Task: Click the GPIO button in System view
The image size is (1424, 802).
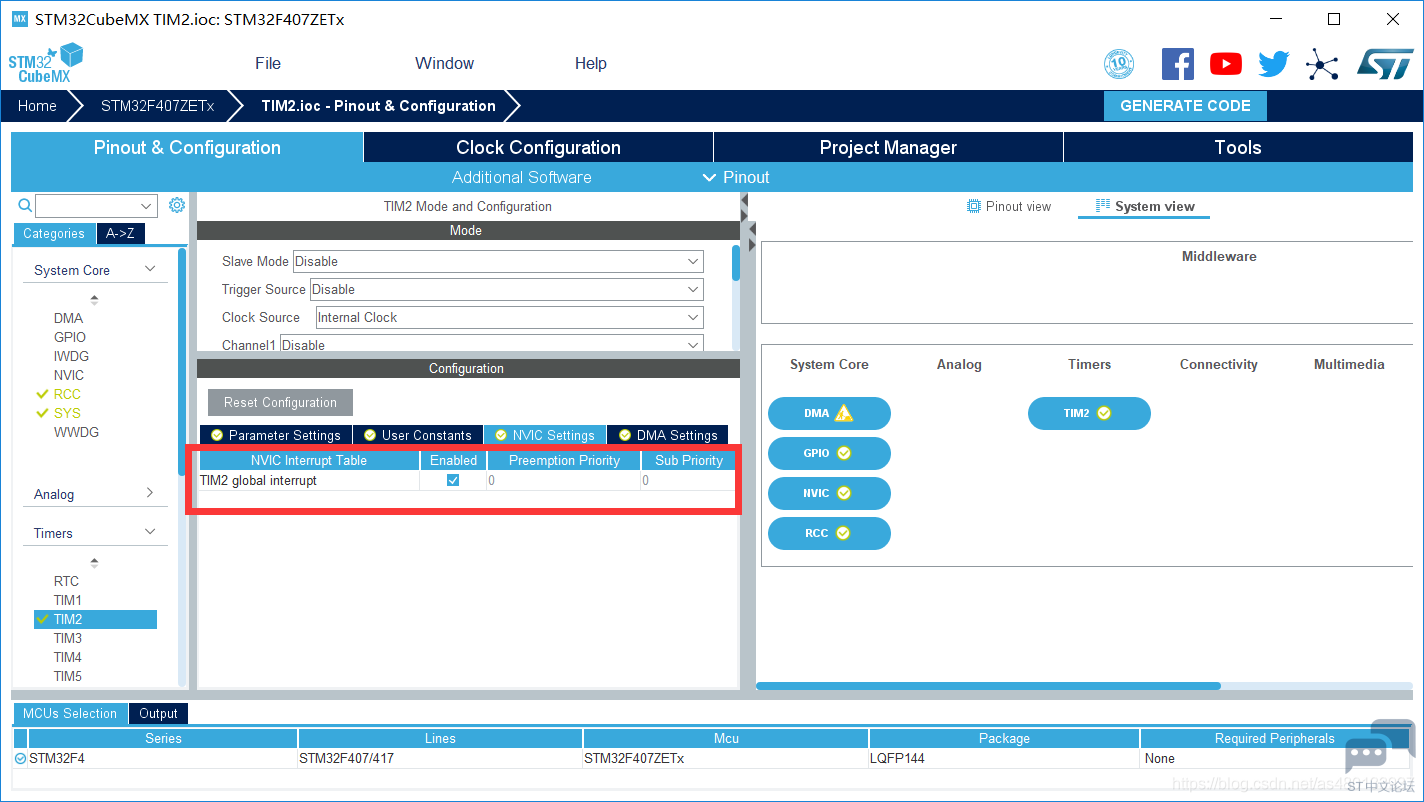Action: tap(829, 453)
